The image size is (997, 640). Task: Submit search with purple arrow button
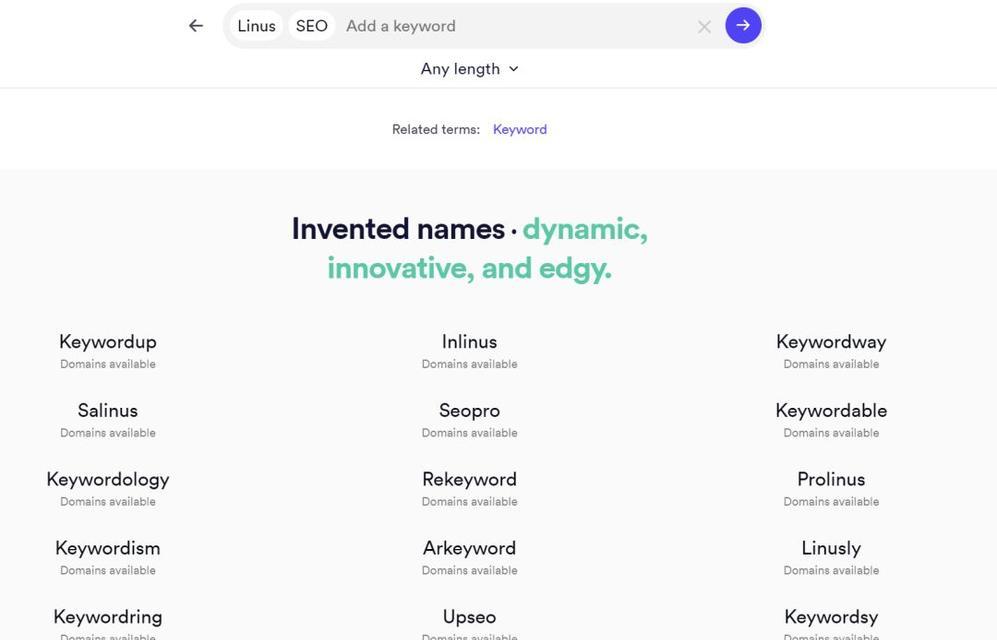pyautogui.click(x=743, y=25)
